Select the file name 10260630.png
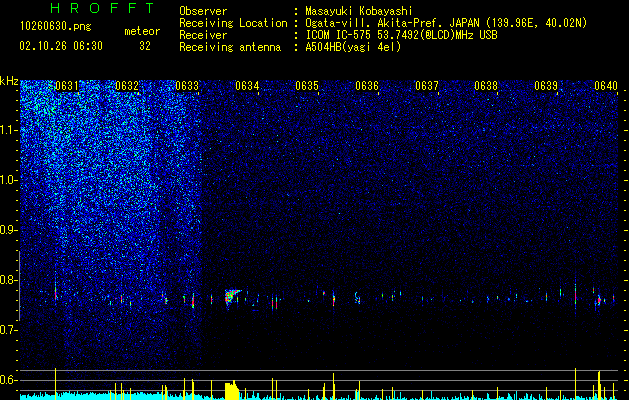This screenshot has height=400, width=629. coord(56,27)
